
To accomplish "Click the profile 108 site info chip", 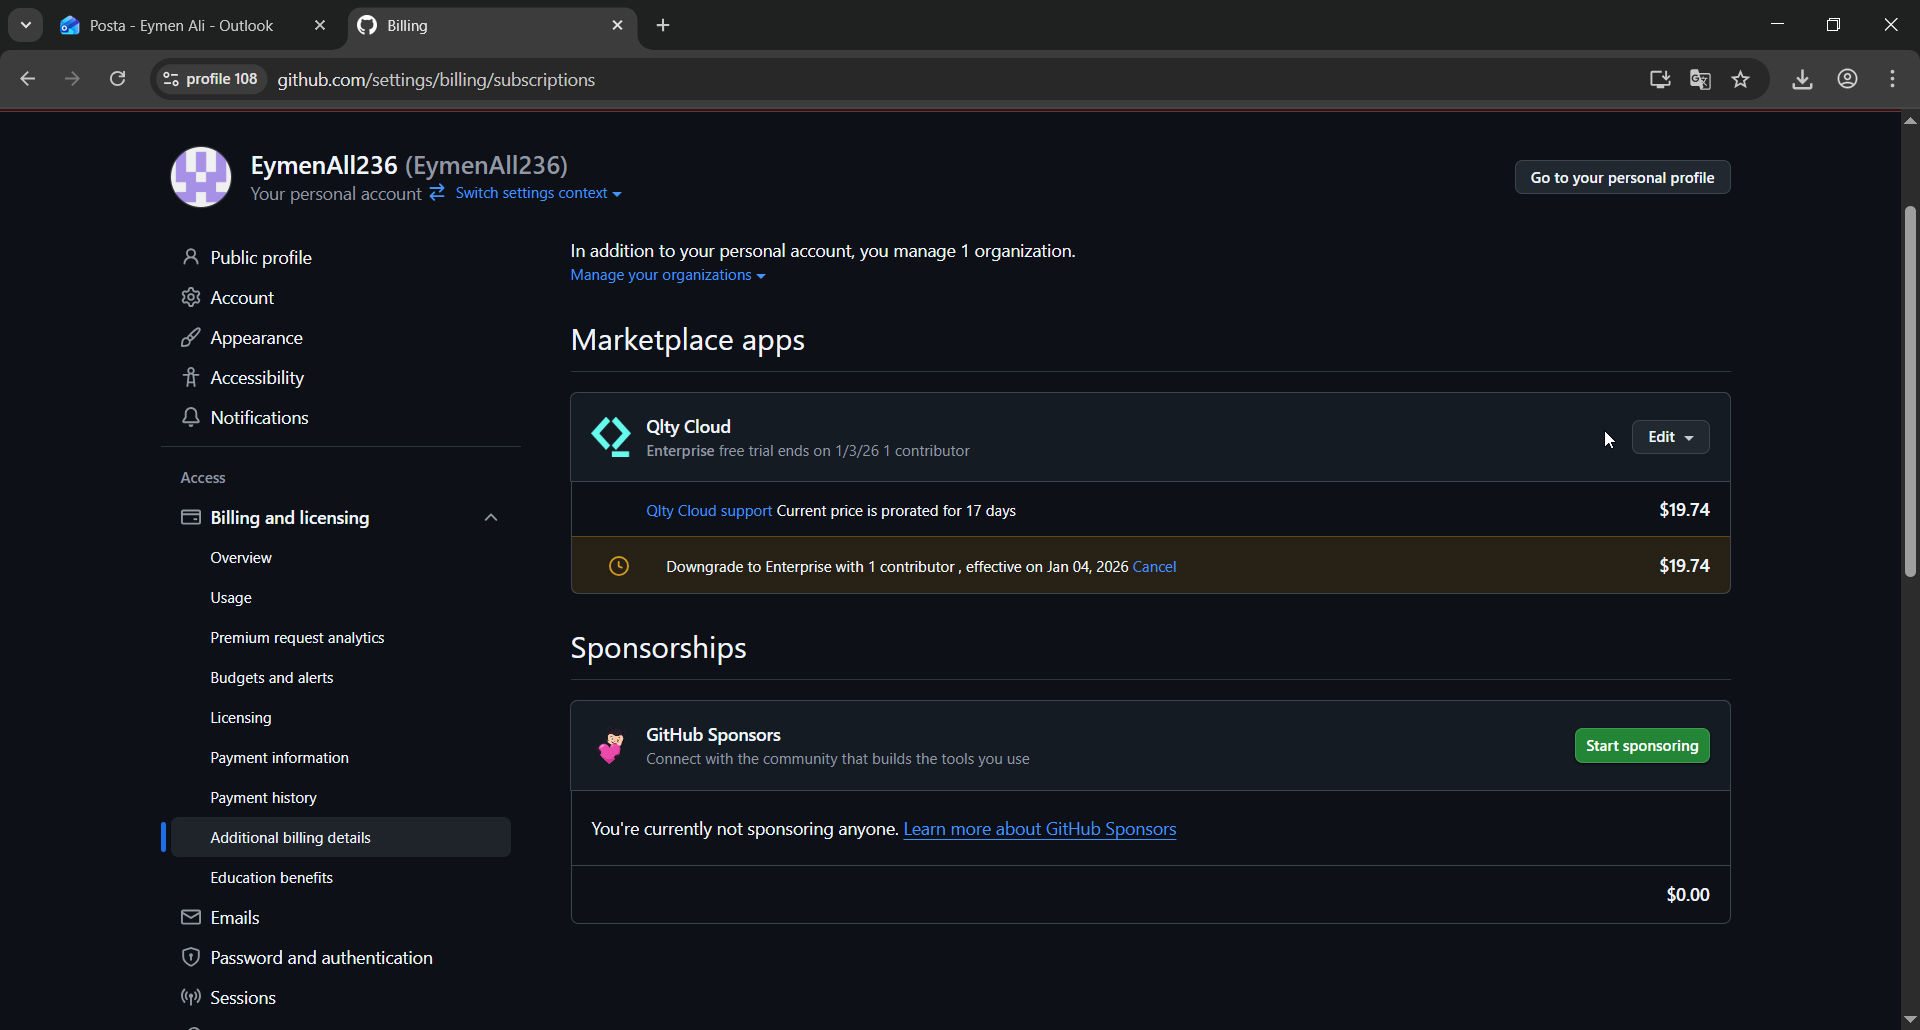I will pos(211,79).
